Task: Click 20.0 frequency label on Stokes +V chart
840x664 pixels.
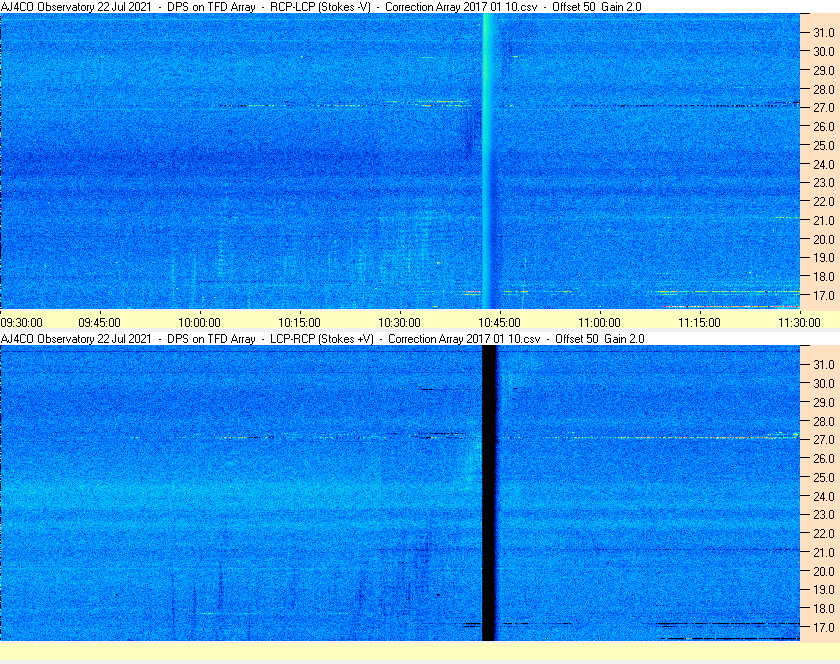Action: 824,571
